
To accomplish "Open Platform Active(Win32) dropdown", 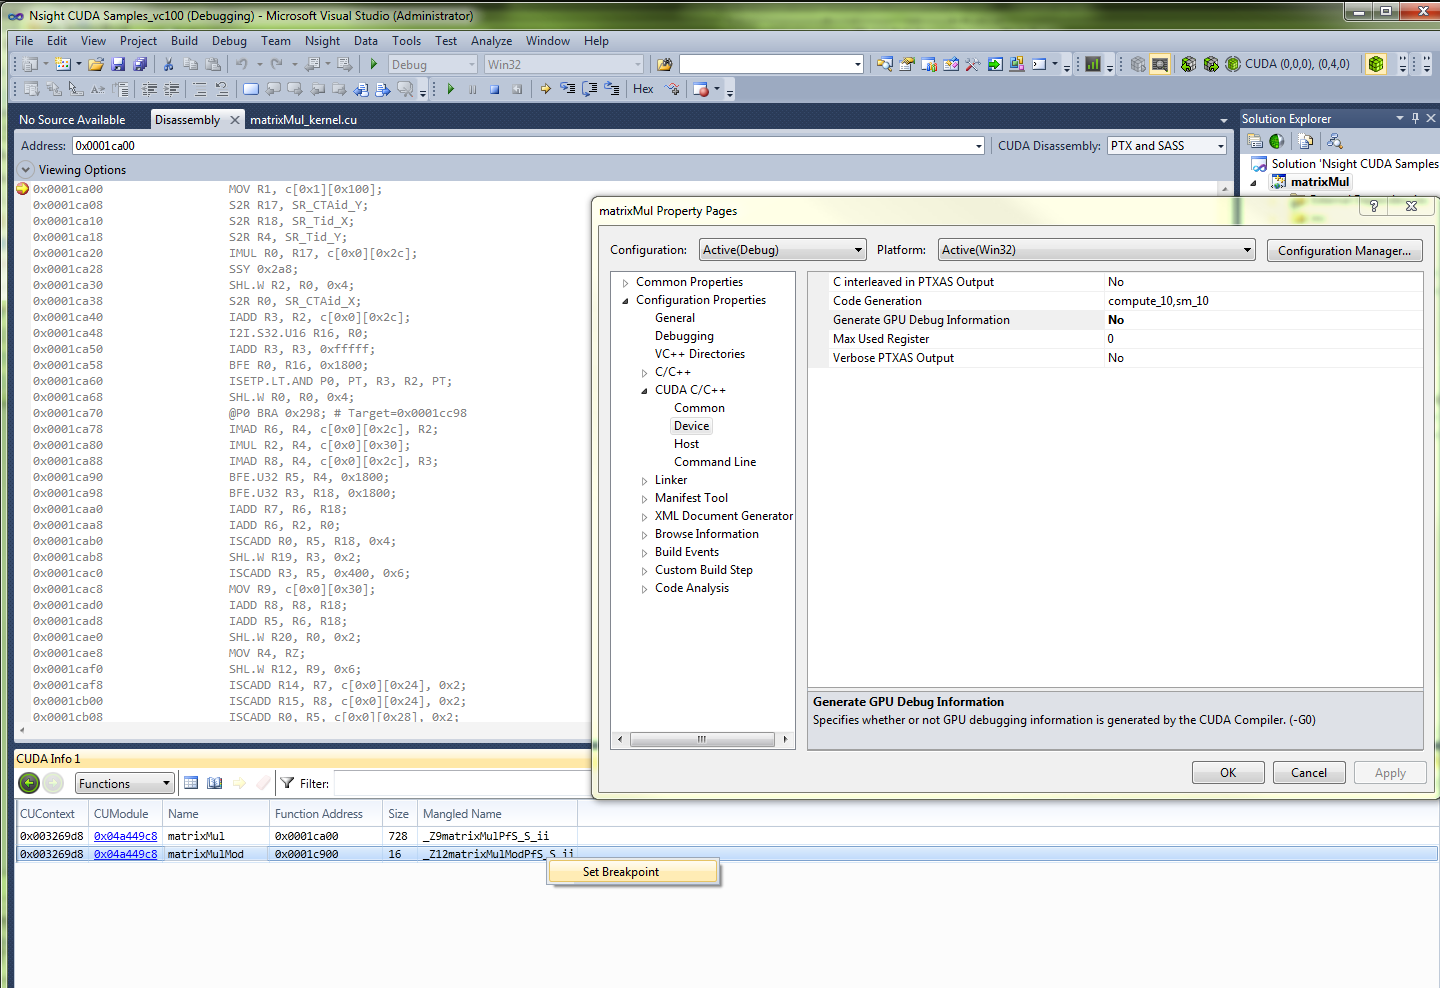I will (1097, 250).
